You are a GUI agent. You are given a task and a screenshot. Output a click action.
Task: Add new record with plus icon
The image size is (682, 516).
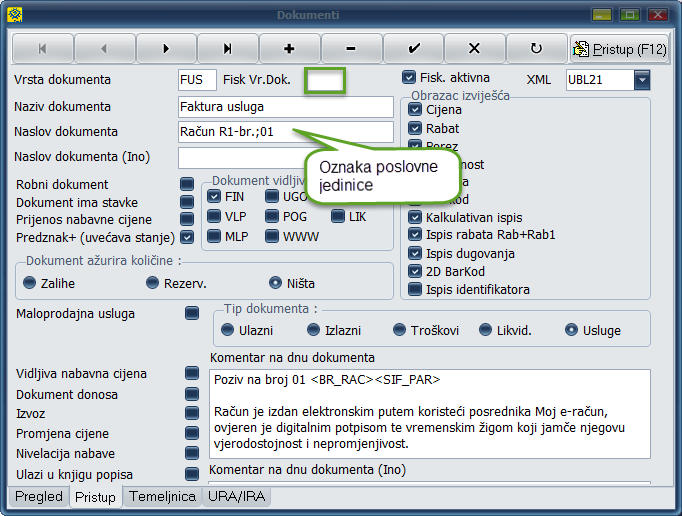coord(289,48)
